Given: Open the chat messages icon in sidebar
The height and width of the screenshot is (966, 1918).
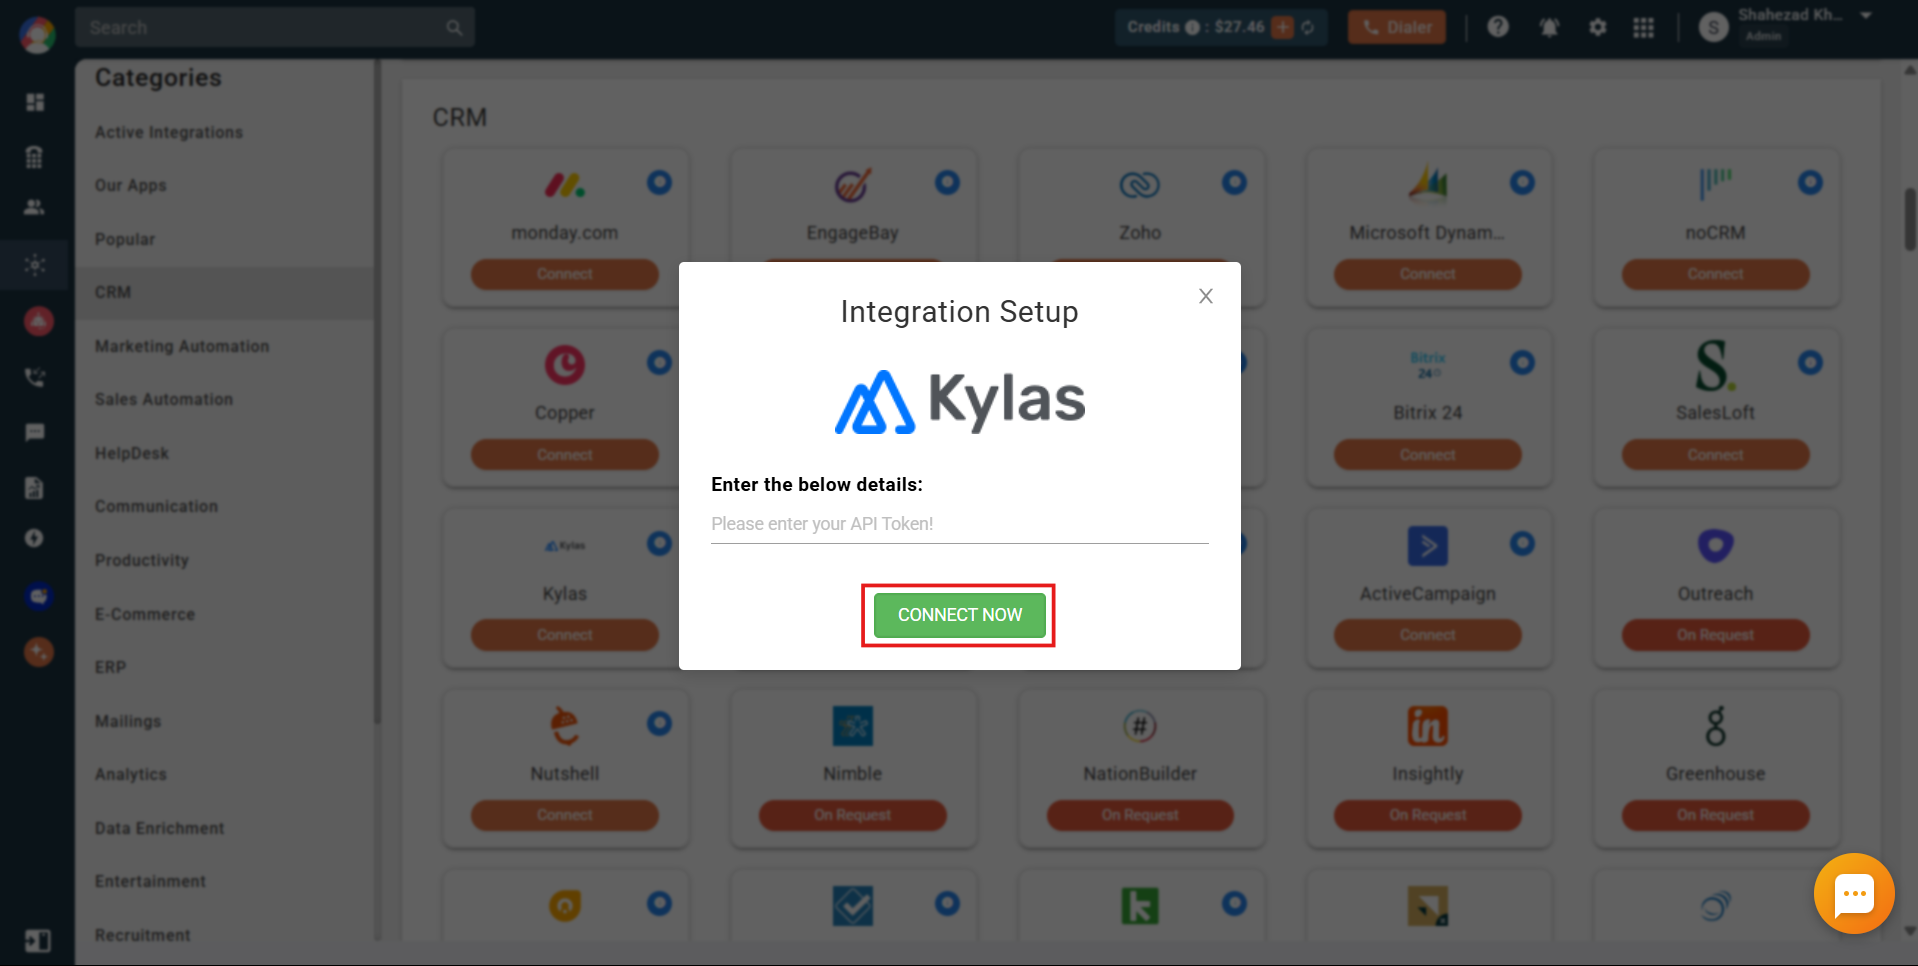Looking at the screenshot, I should (35, 432).
